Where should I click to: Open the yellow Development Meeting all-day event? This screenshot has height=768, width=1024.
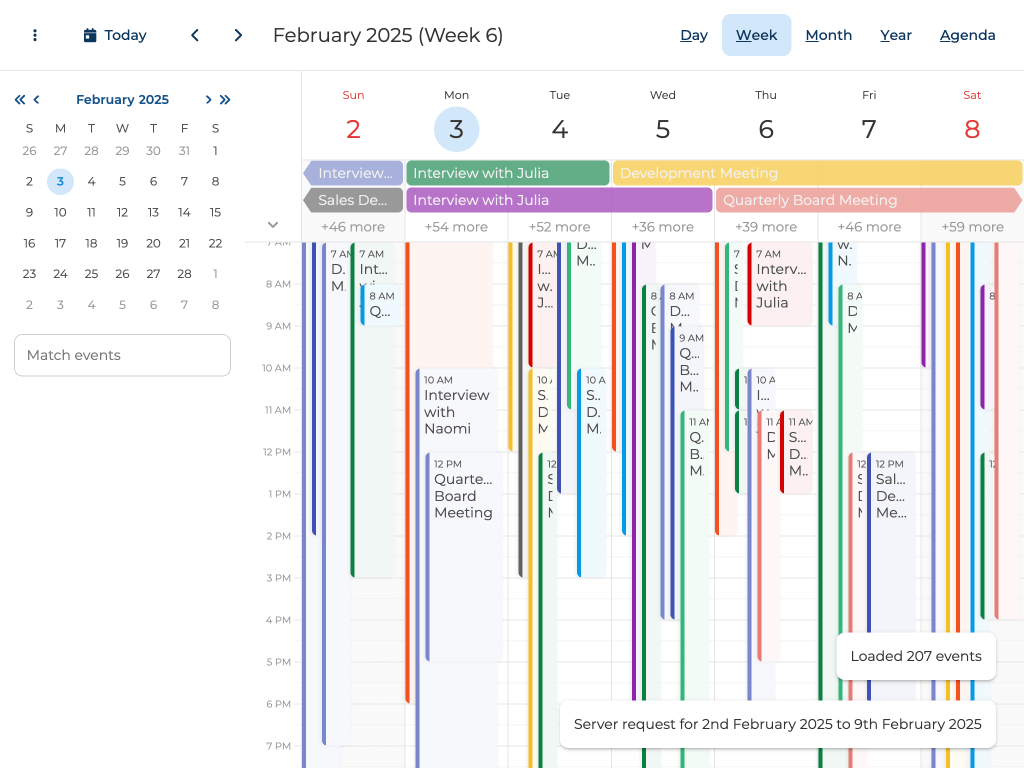coord(816,173)
